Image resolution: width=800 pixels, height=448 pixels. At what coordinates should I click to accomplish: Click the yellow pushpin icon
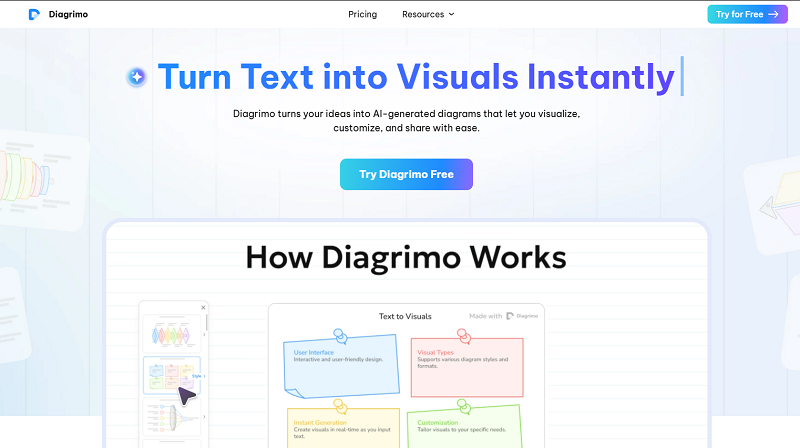coord(340,406)
